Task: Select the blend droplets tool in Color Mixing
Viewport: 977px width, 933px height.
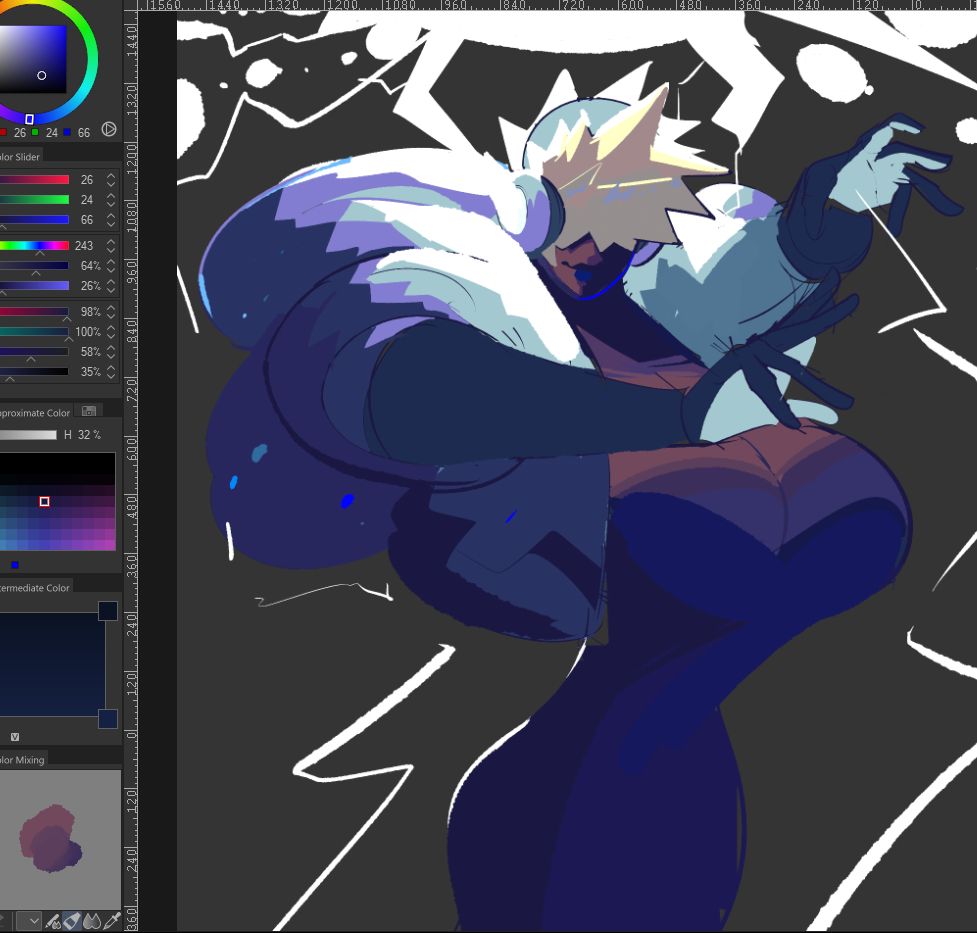Action: [x=92, y=921]
